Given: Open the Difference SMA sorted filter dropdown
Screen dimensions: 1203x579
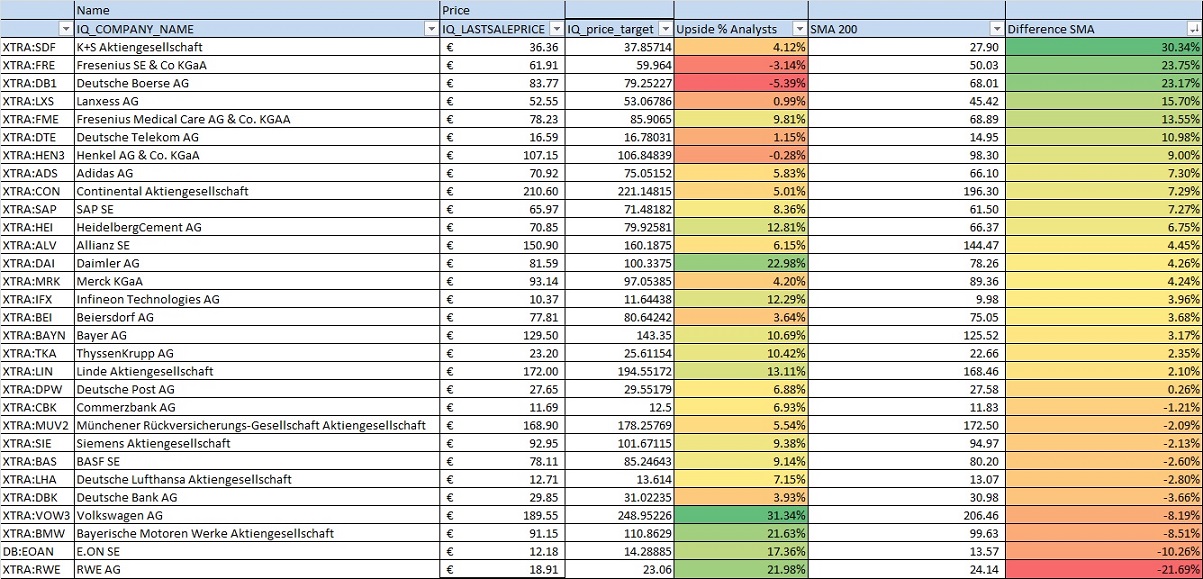Looking at the screenshot, I should (1194, 29).
